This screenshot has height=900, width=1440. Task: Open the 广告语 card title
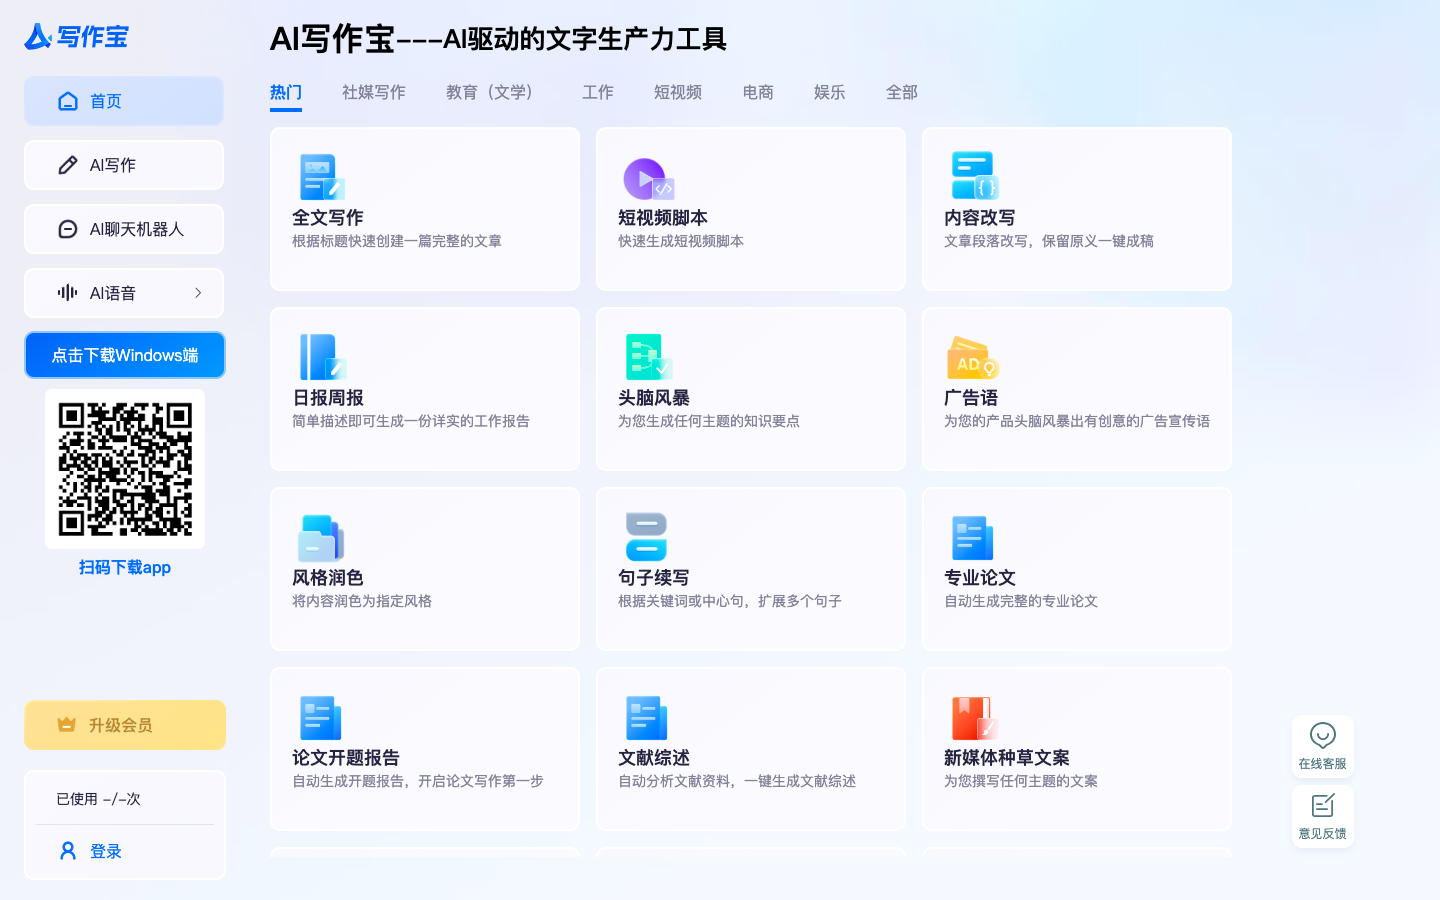(x=971, y=398)
